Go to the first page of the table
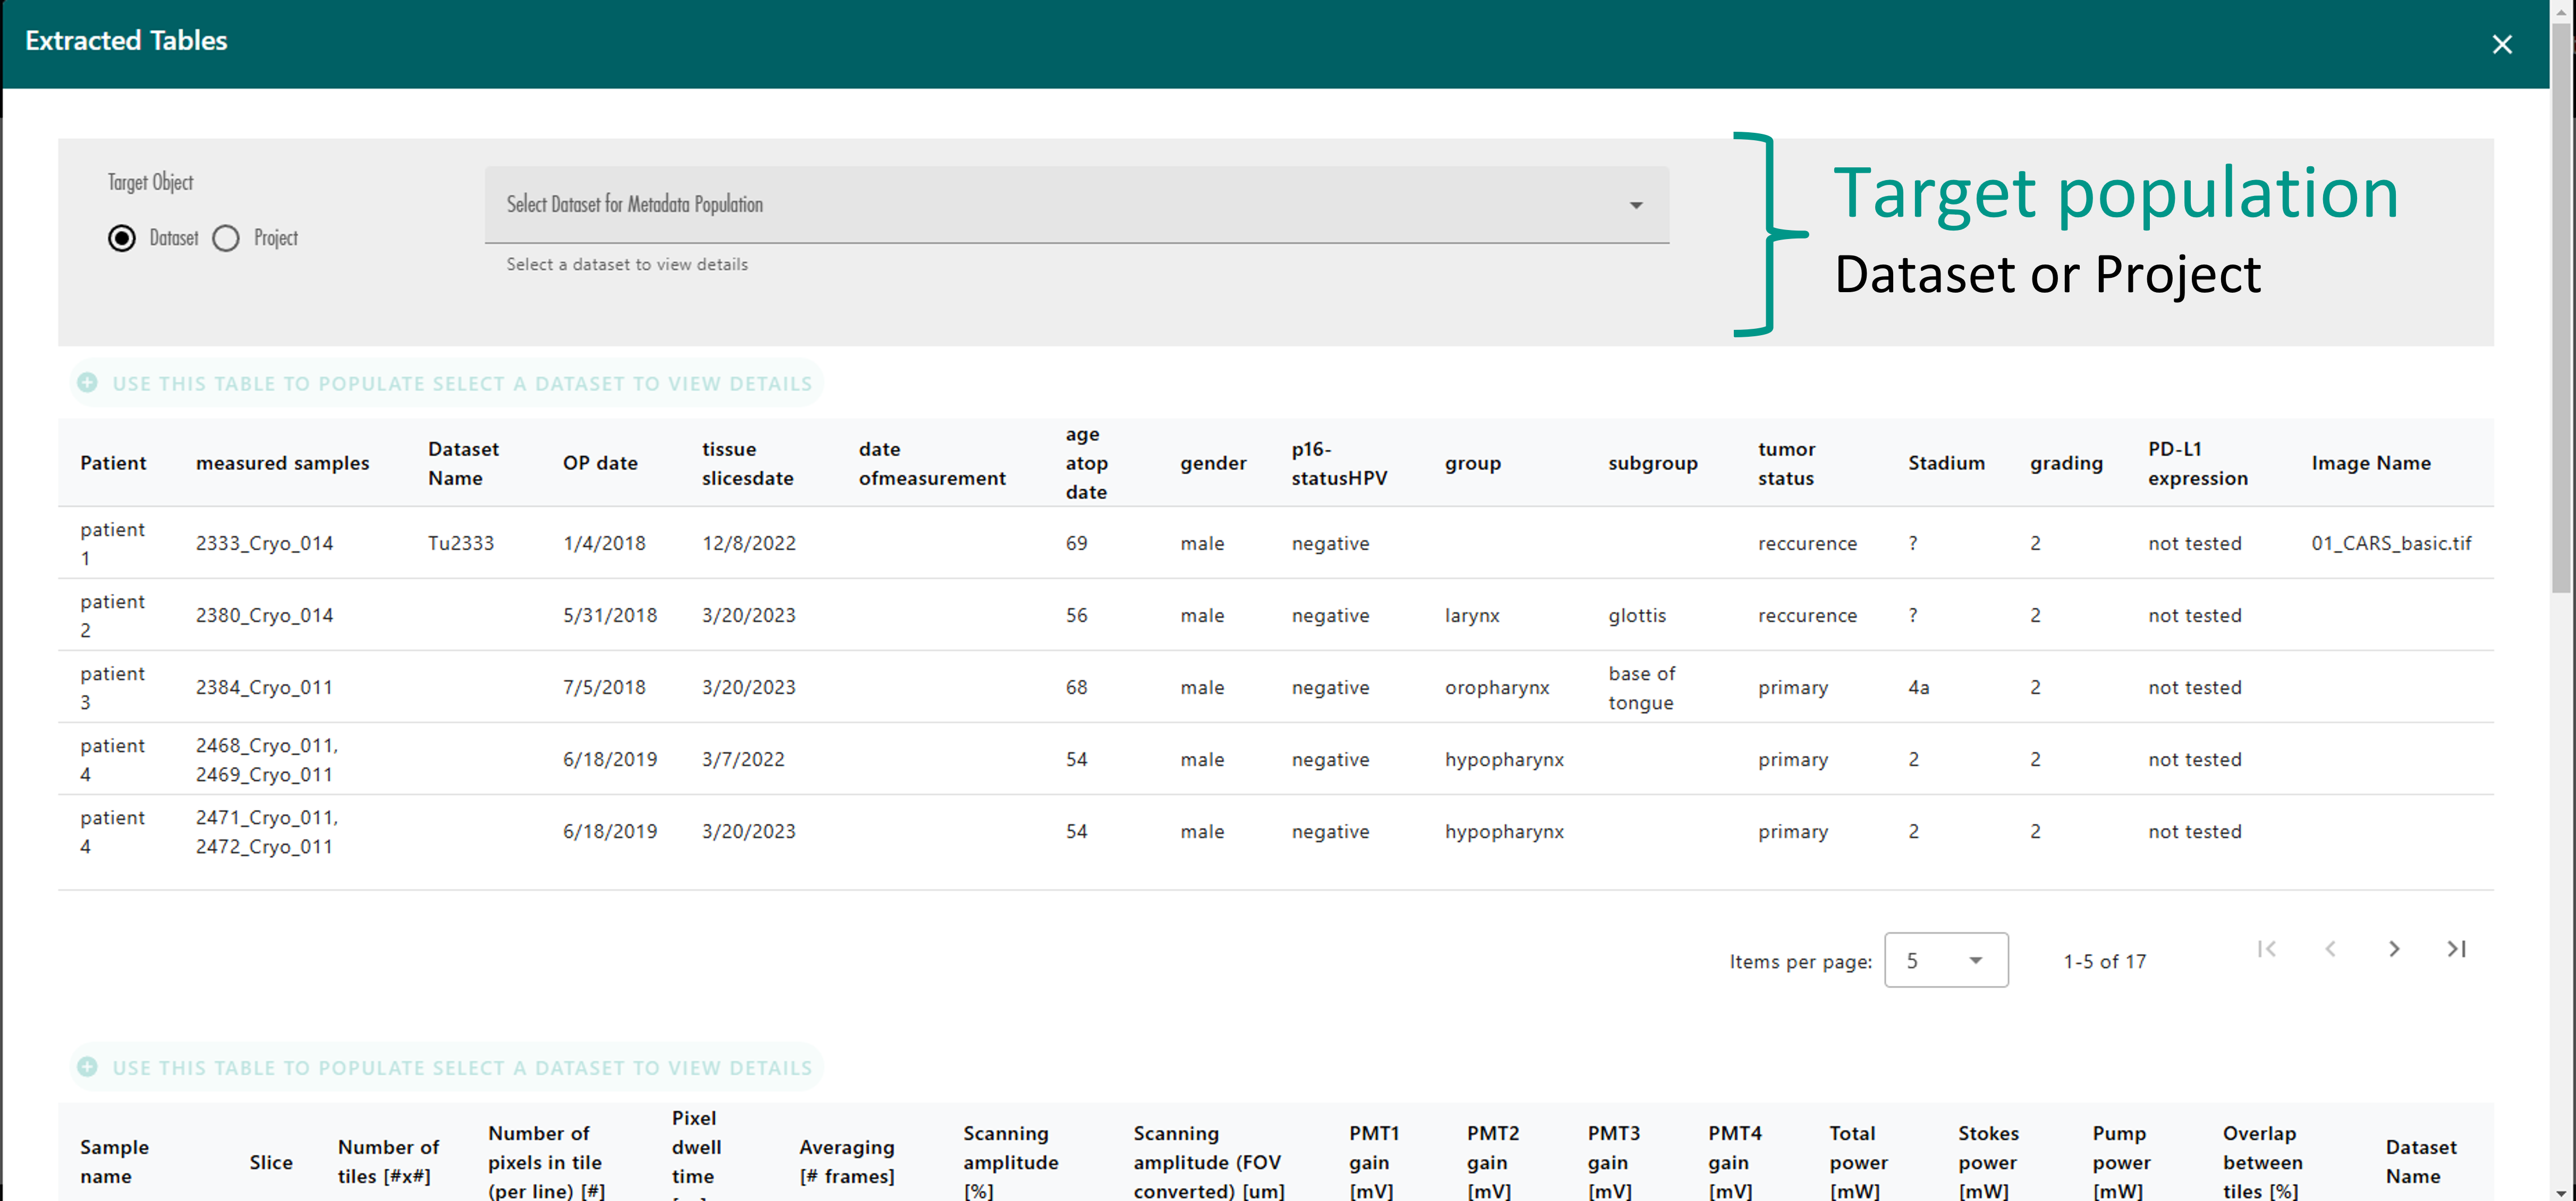This screenshot has height=1201, width=2576. (2266, 949)
